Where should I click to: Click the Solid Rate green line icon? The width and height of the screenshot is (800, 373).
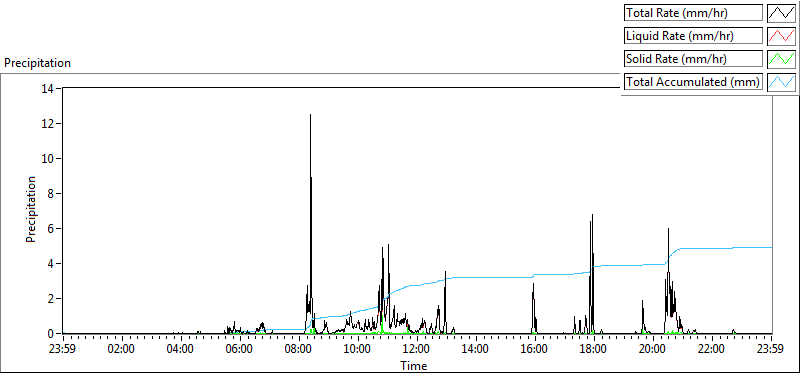click(781, 59)
